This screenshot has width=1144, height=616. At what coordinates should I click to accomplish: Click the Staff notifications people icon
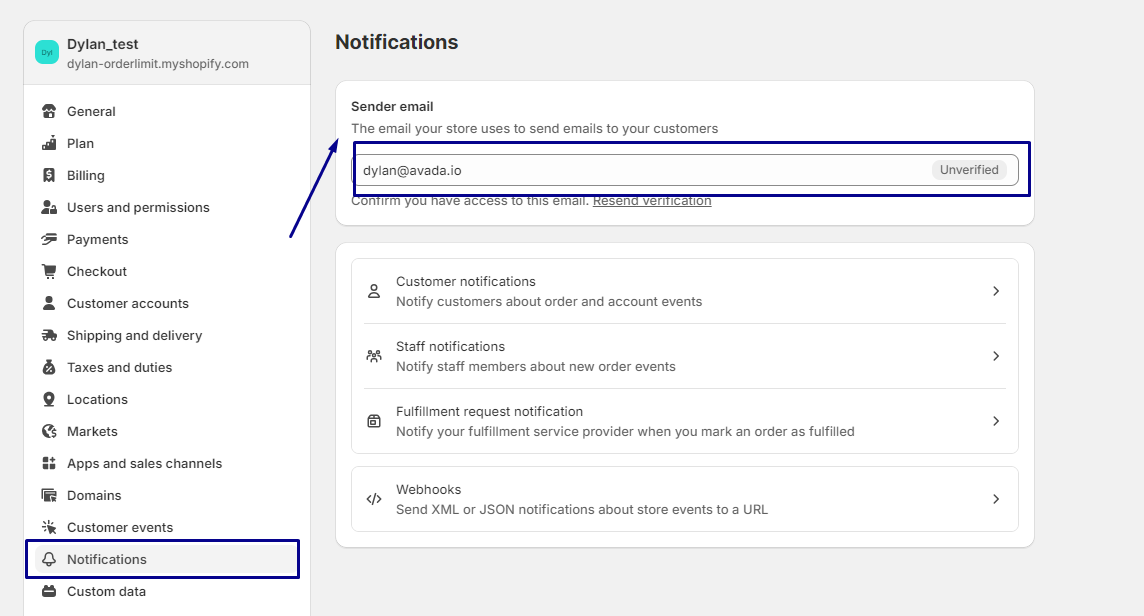click(x=374, y=355)
